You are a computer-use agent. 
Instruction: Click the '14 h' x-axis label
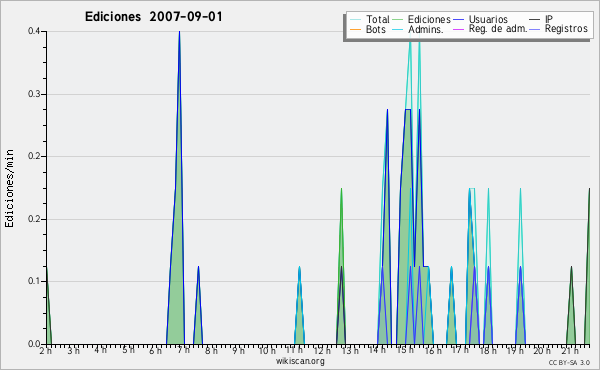pos(377,350)
